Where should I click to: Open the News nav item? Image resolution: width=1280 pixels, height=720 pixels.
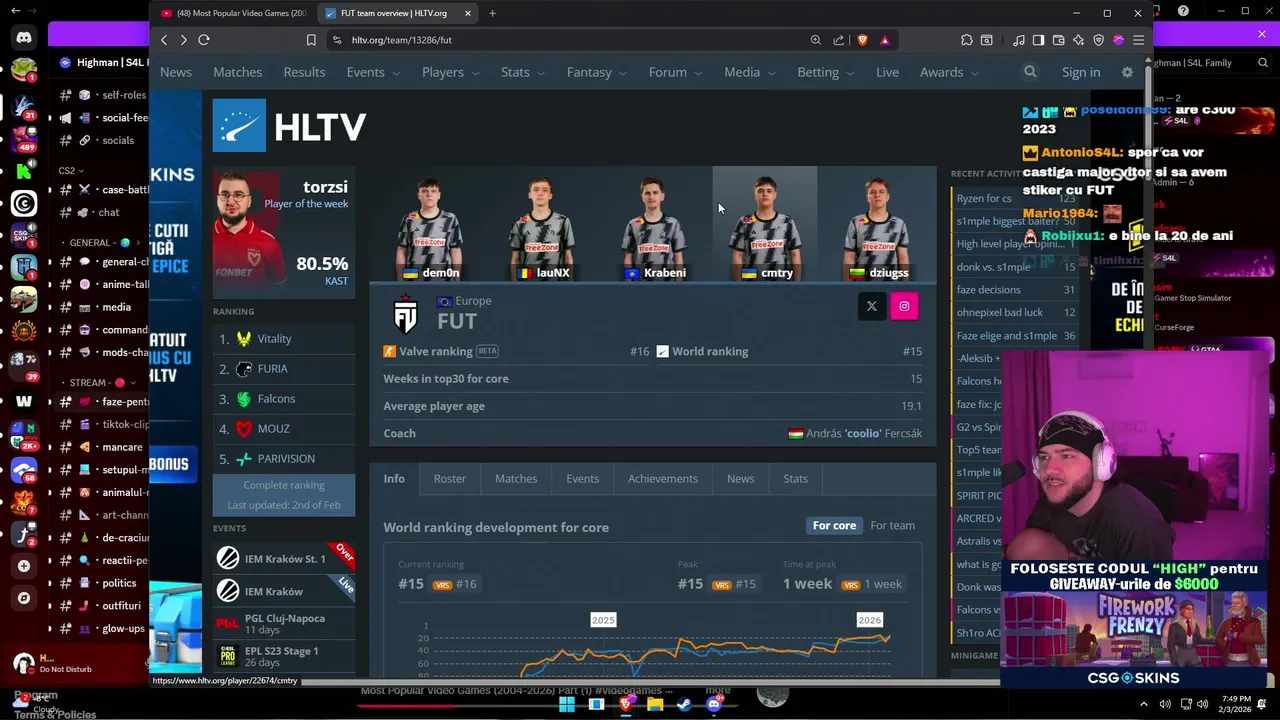tap(176, 72)
